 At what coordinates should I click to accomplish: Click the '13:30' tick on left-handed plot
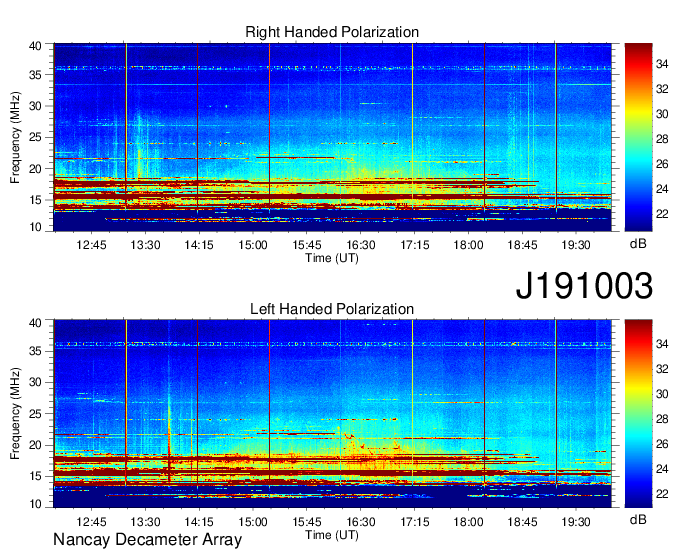(145, 522)
